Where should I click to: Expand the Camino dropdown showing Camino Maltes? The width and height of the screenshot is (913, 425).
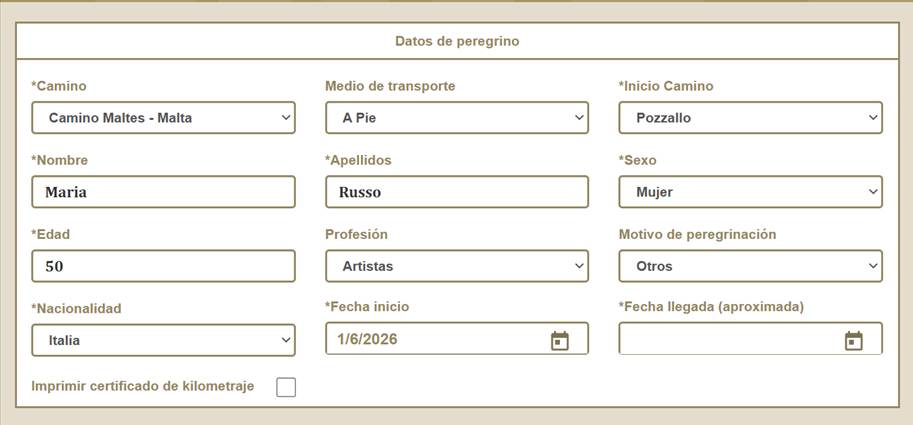pos(164,118)
